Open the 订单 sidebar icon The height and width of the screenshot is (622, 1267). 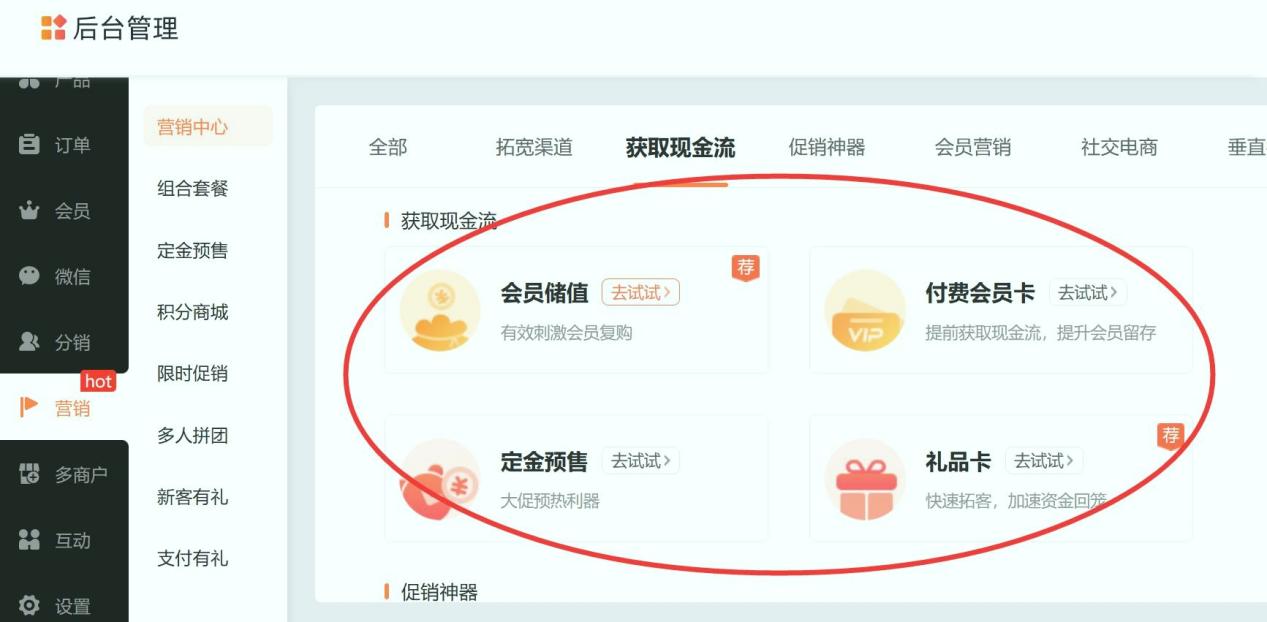[x=30, y=145]
